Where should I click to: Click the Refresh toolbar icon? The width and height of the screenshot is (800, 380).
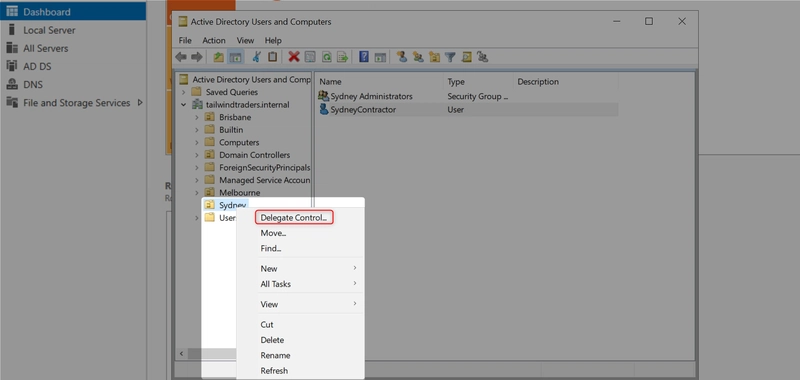click(326, 57)
